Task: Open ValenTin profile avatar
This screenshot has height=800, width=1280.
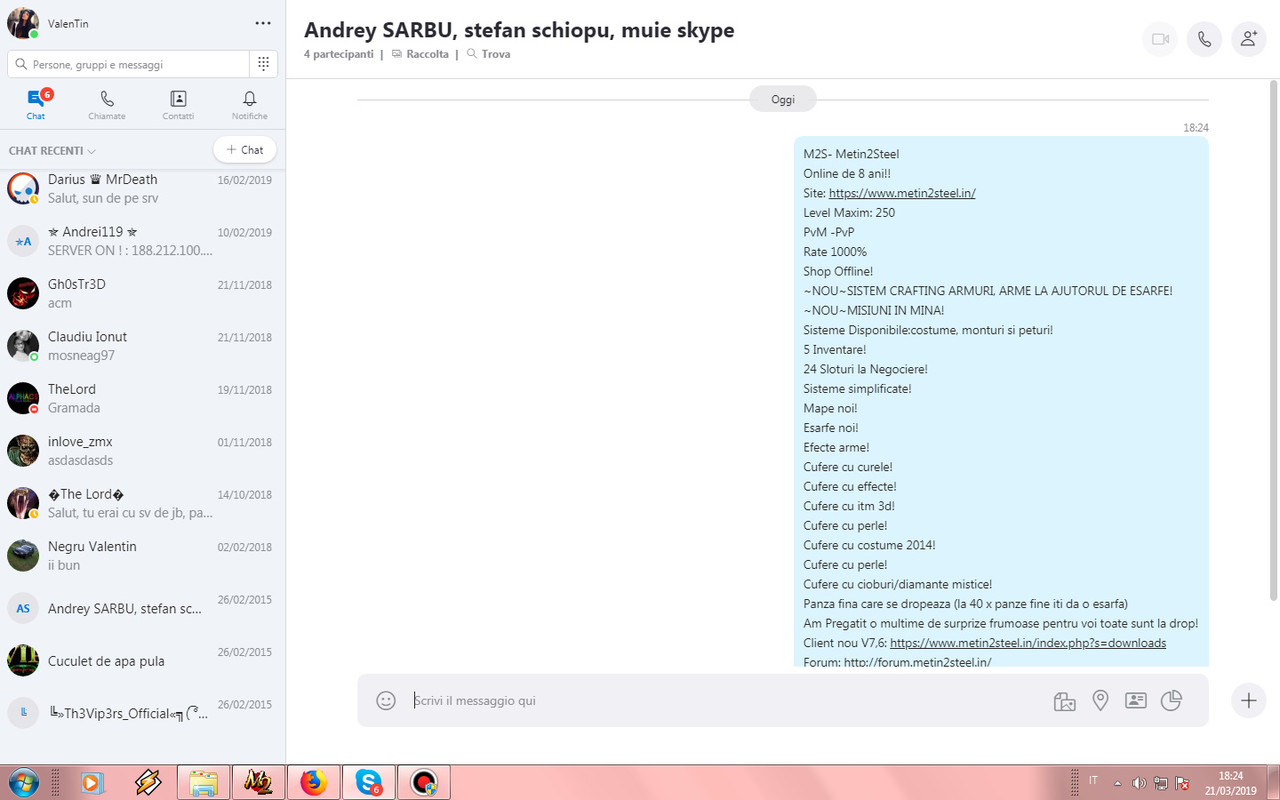Action: (23, 23)
